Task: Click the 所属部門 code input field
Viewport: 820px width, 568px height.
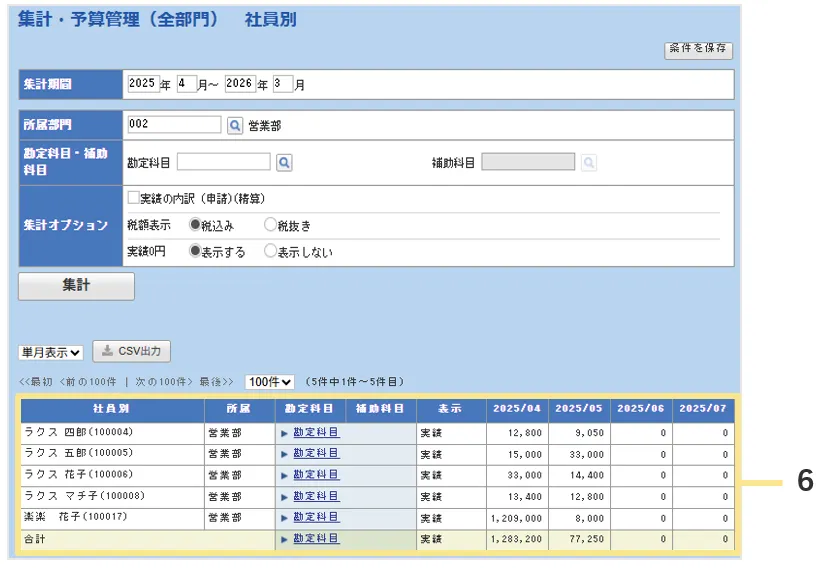Action: 174,125
